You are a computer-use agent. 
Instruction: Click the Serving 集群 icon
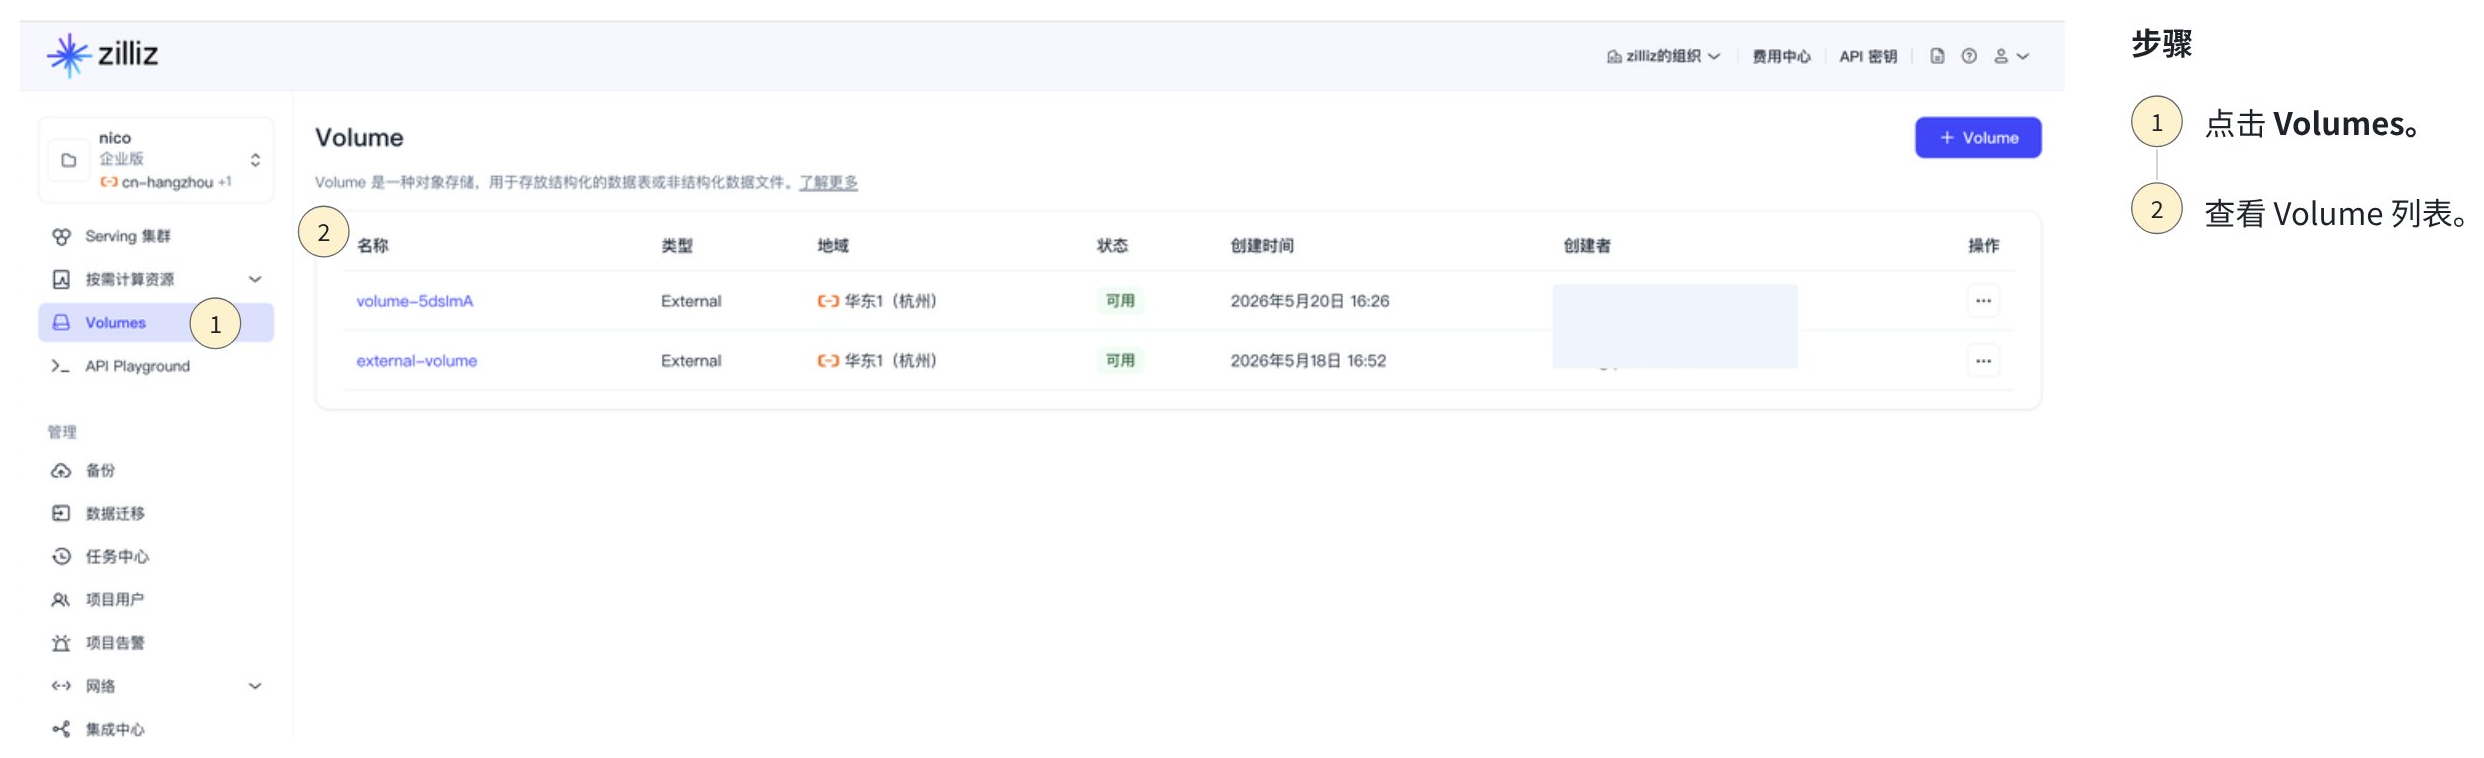pyautogui.click(x=61, y=236)
